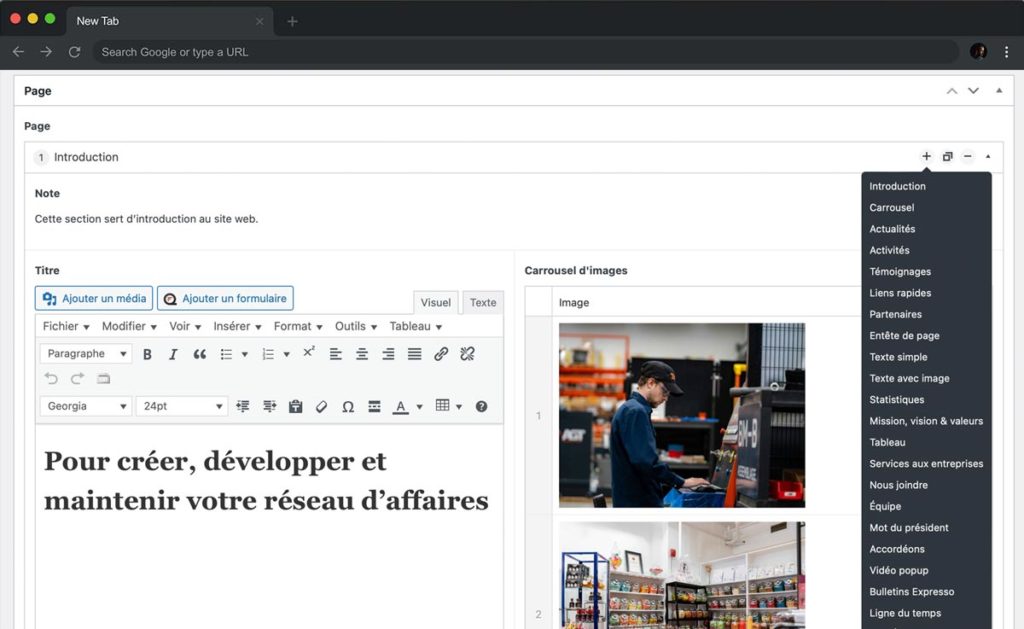1024x629 pixels.
Task: Collapse the Introduction section triangle
Action: pyautogui.click(x=988, y=157)
